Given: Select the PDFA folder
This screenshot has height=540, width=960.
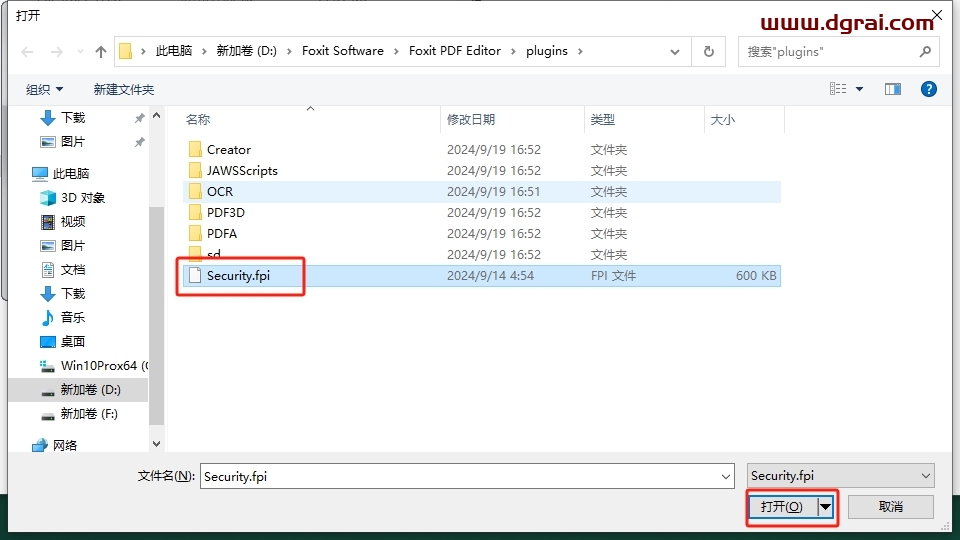Looking at the screenshot, I should [x=222, y=233].
